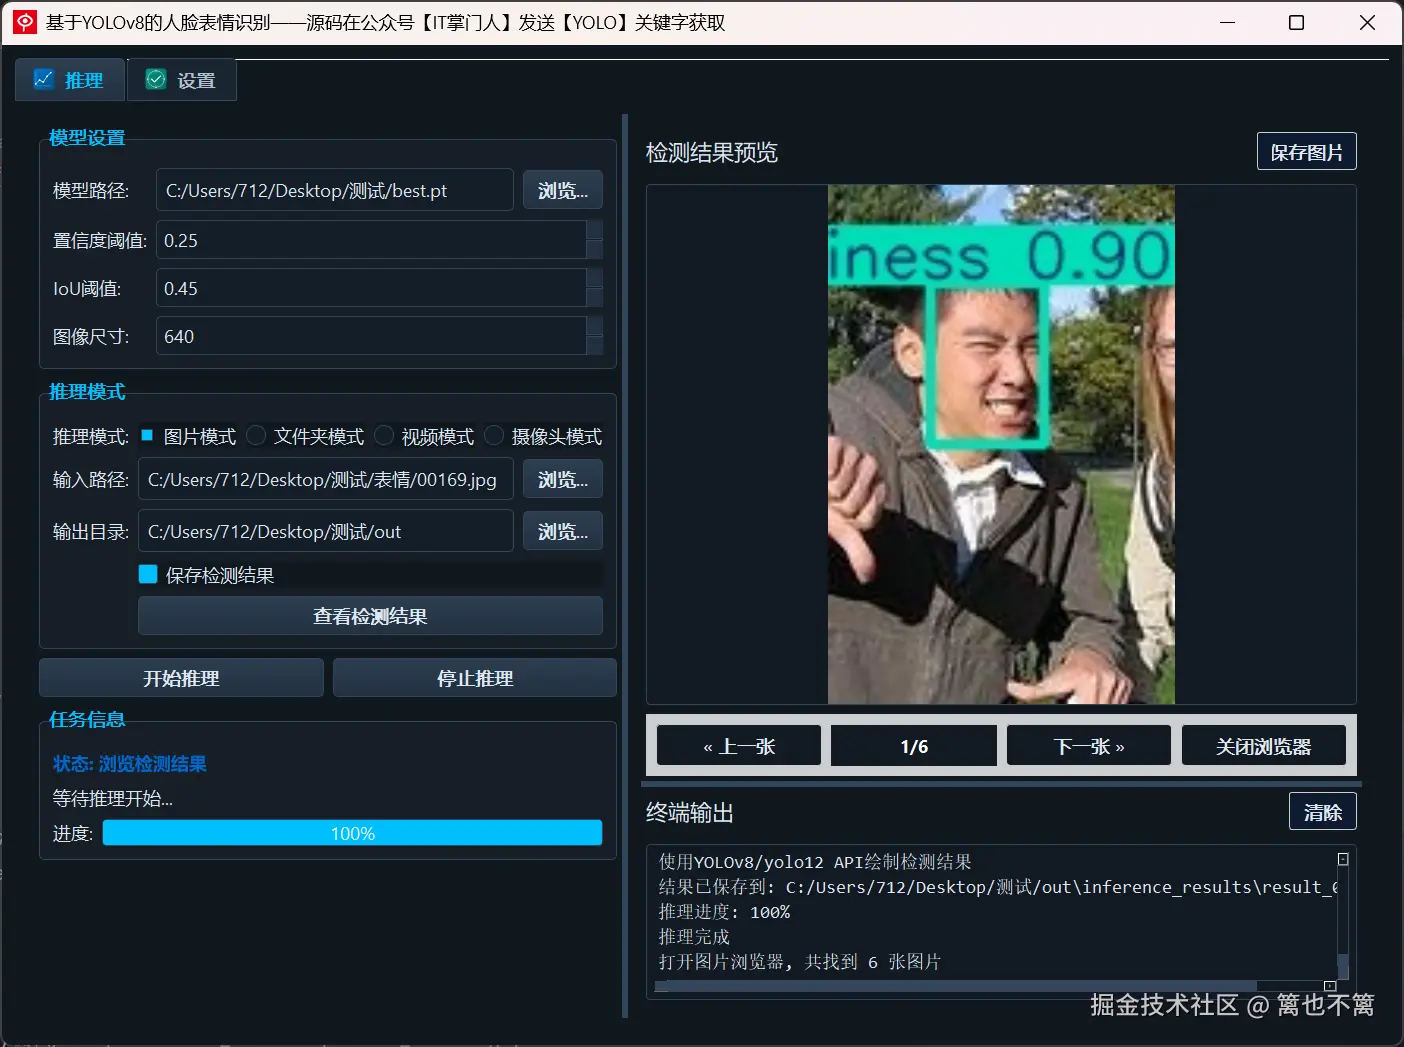The height and width of the screenshot is (1047, 1404).
Task: Select the 文件夹模式 inference mode
Action: 257,435
